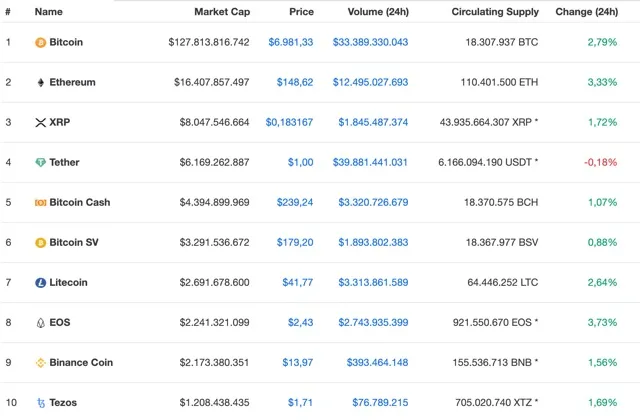Select supply value 64.446.252 LTC
640x420 pixels.
pyautogui.click(x=503, y=282)
